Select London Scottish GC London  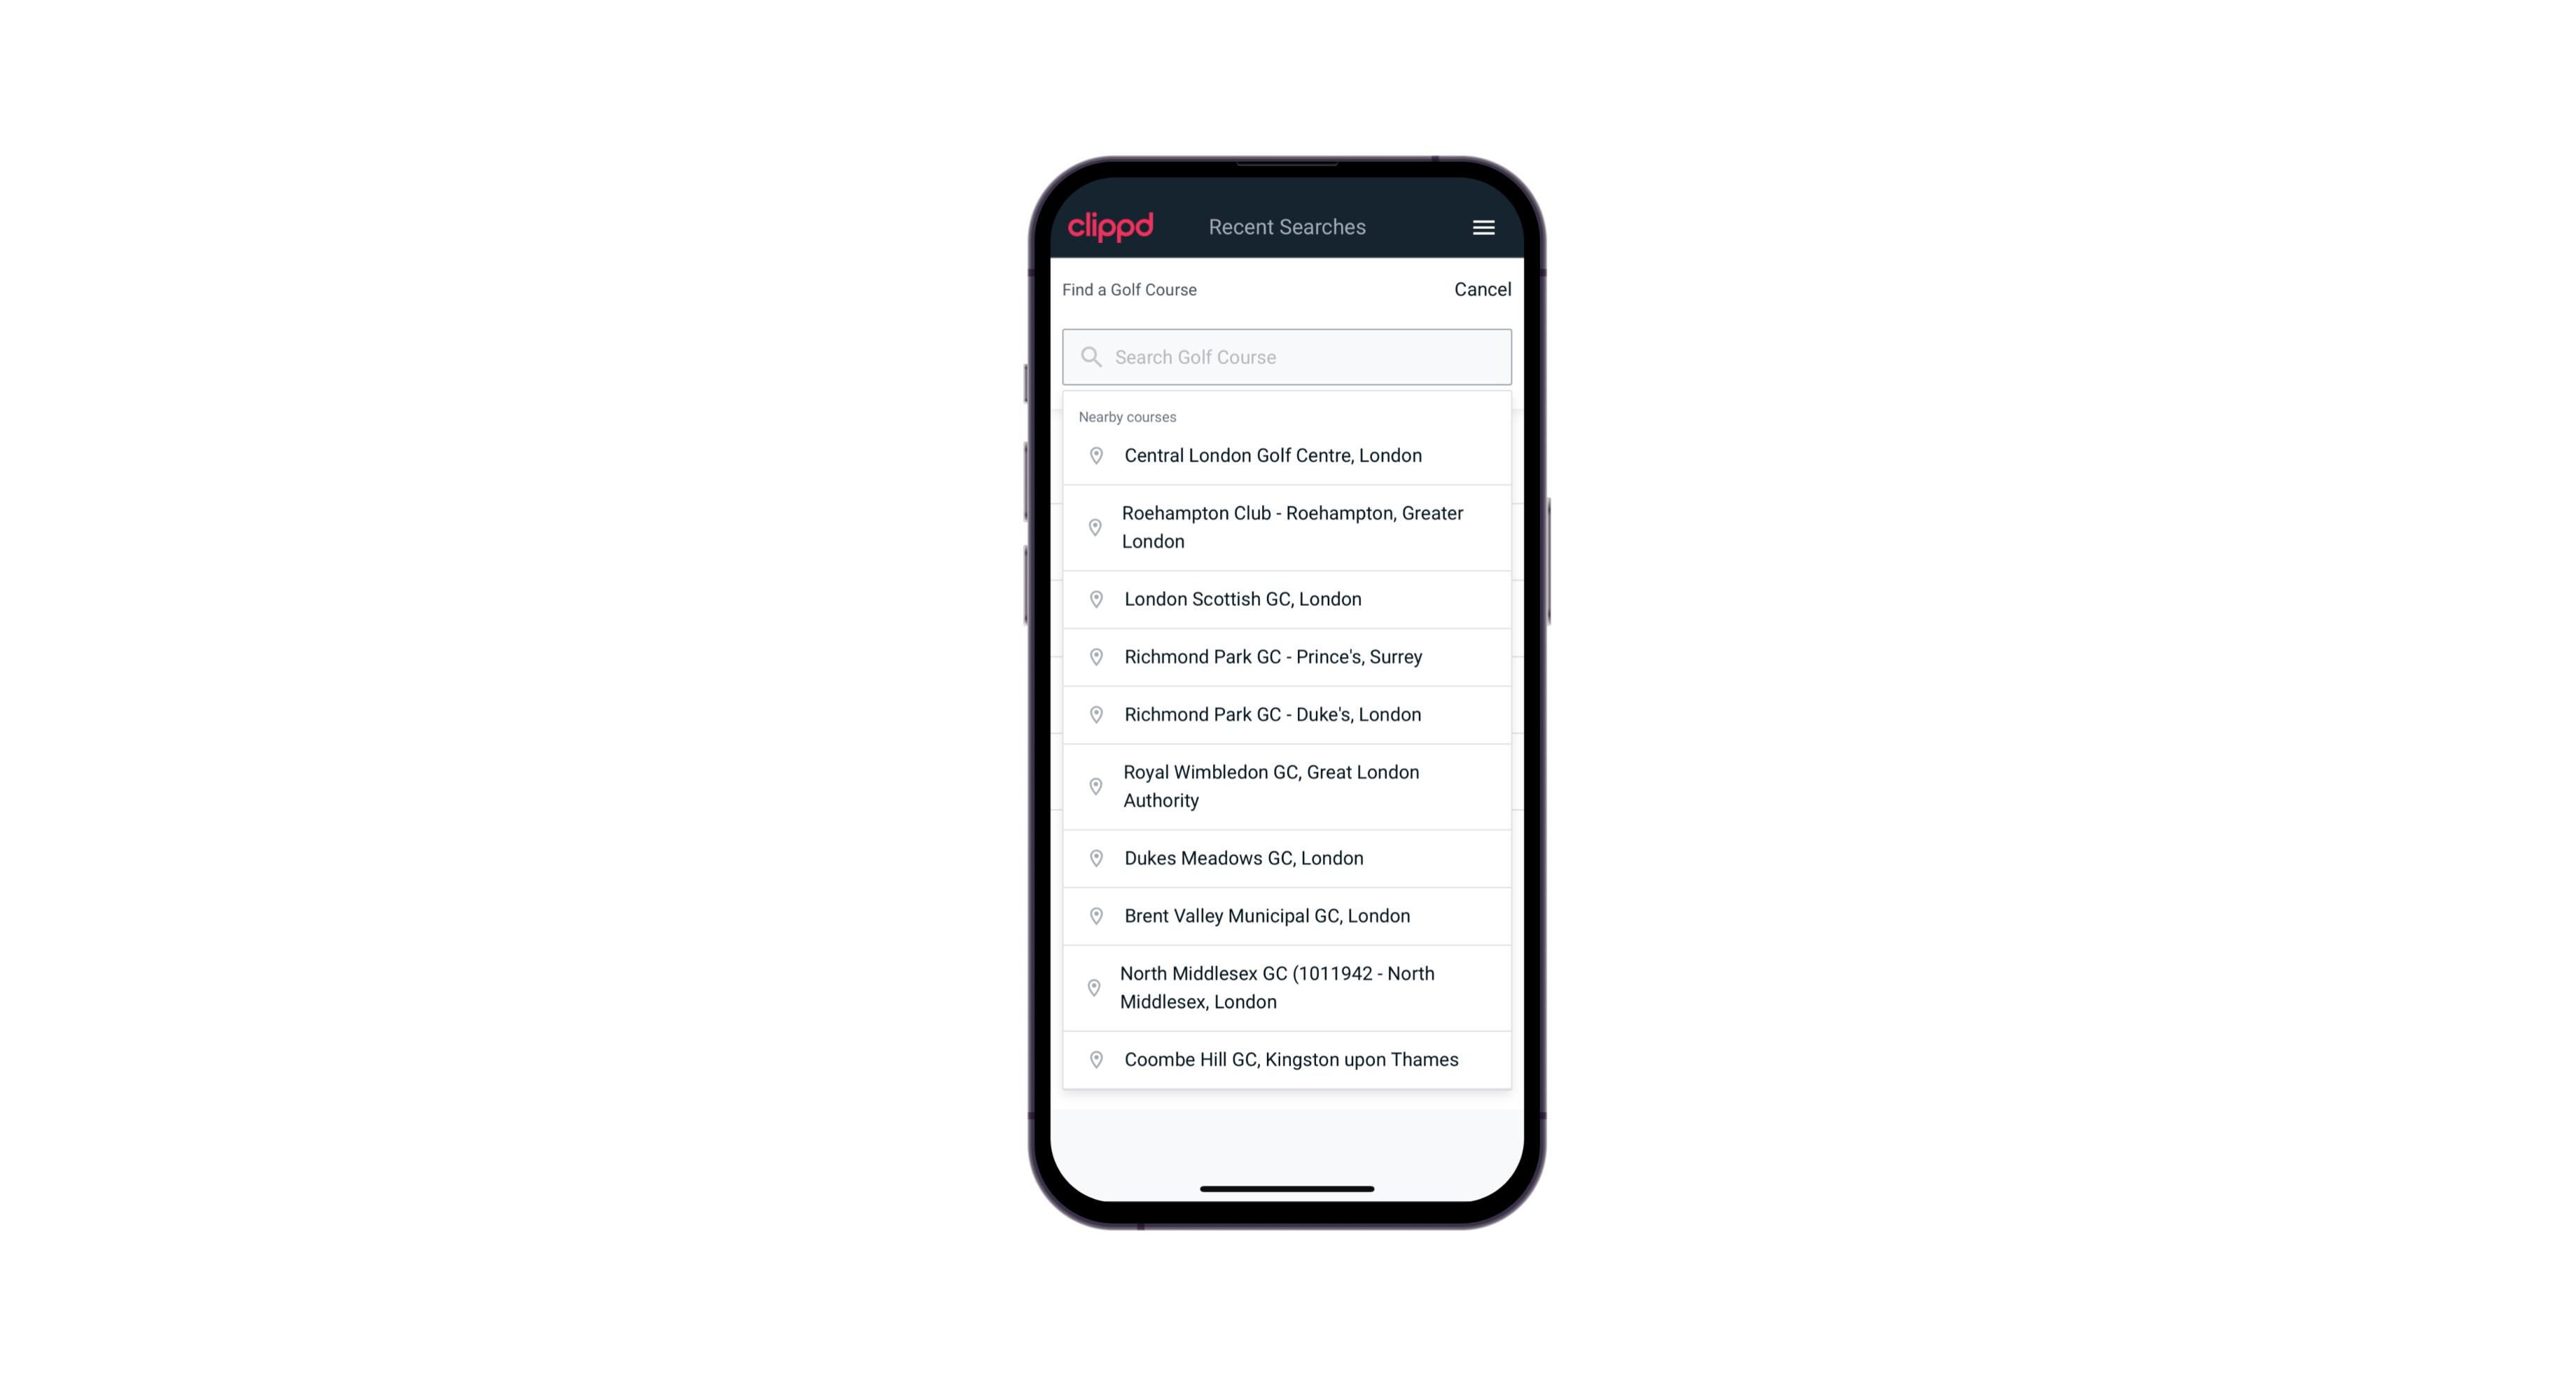(x=1288, y=599)
